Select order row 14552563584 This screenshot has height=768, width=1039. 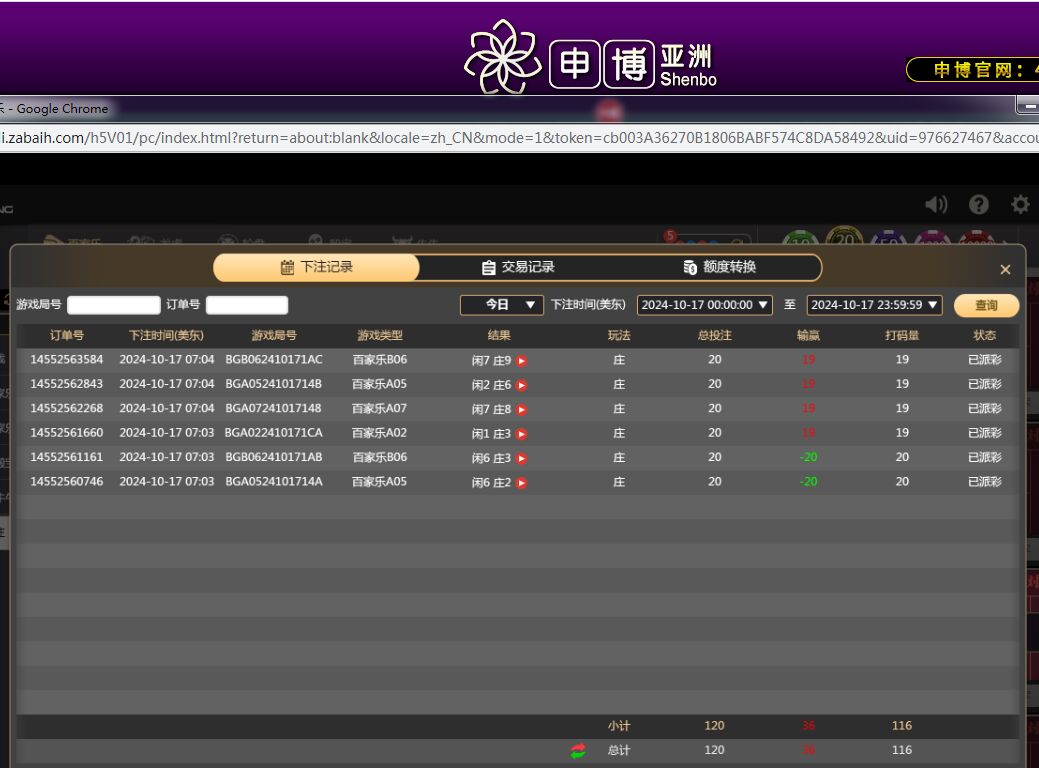[66, 360]
